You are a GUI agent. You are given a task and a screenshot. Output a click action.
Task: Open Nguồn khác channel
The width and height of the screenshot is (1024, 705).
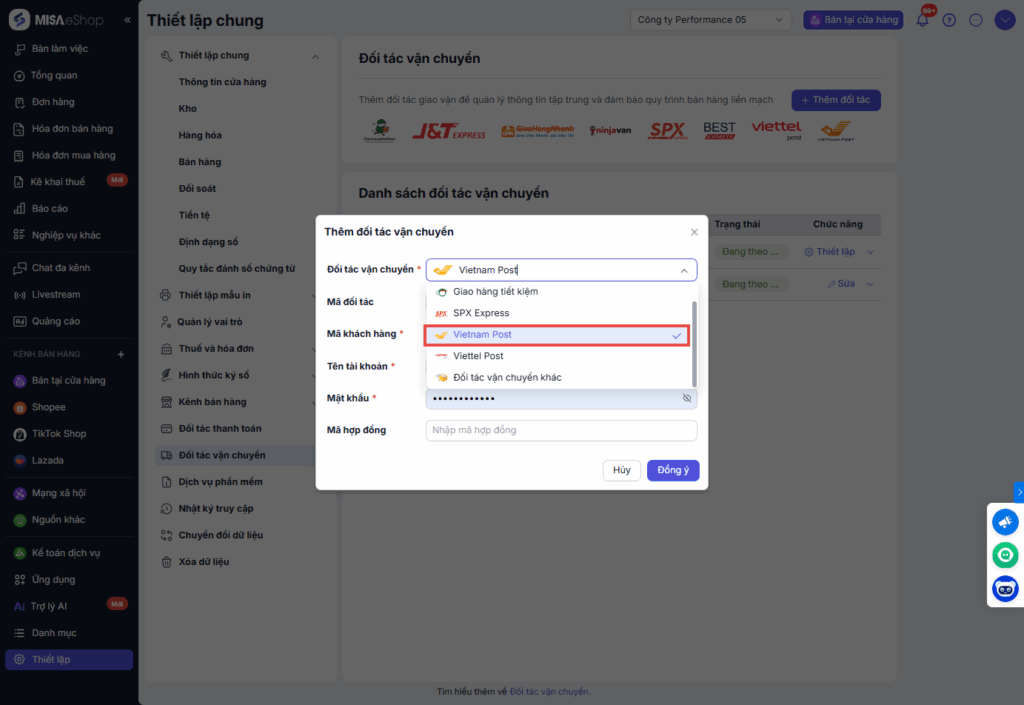tap(58, 520)
